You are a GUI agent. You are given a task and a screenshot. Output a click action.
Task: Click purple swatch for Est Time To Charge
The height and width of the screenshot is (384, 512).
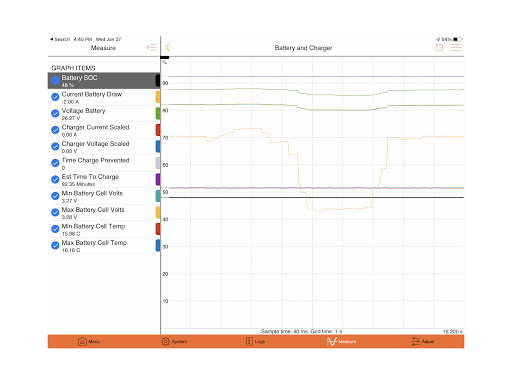158,179
